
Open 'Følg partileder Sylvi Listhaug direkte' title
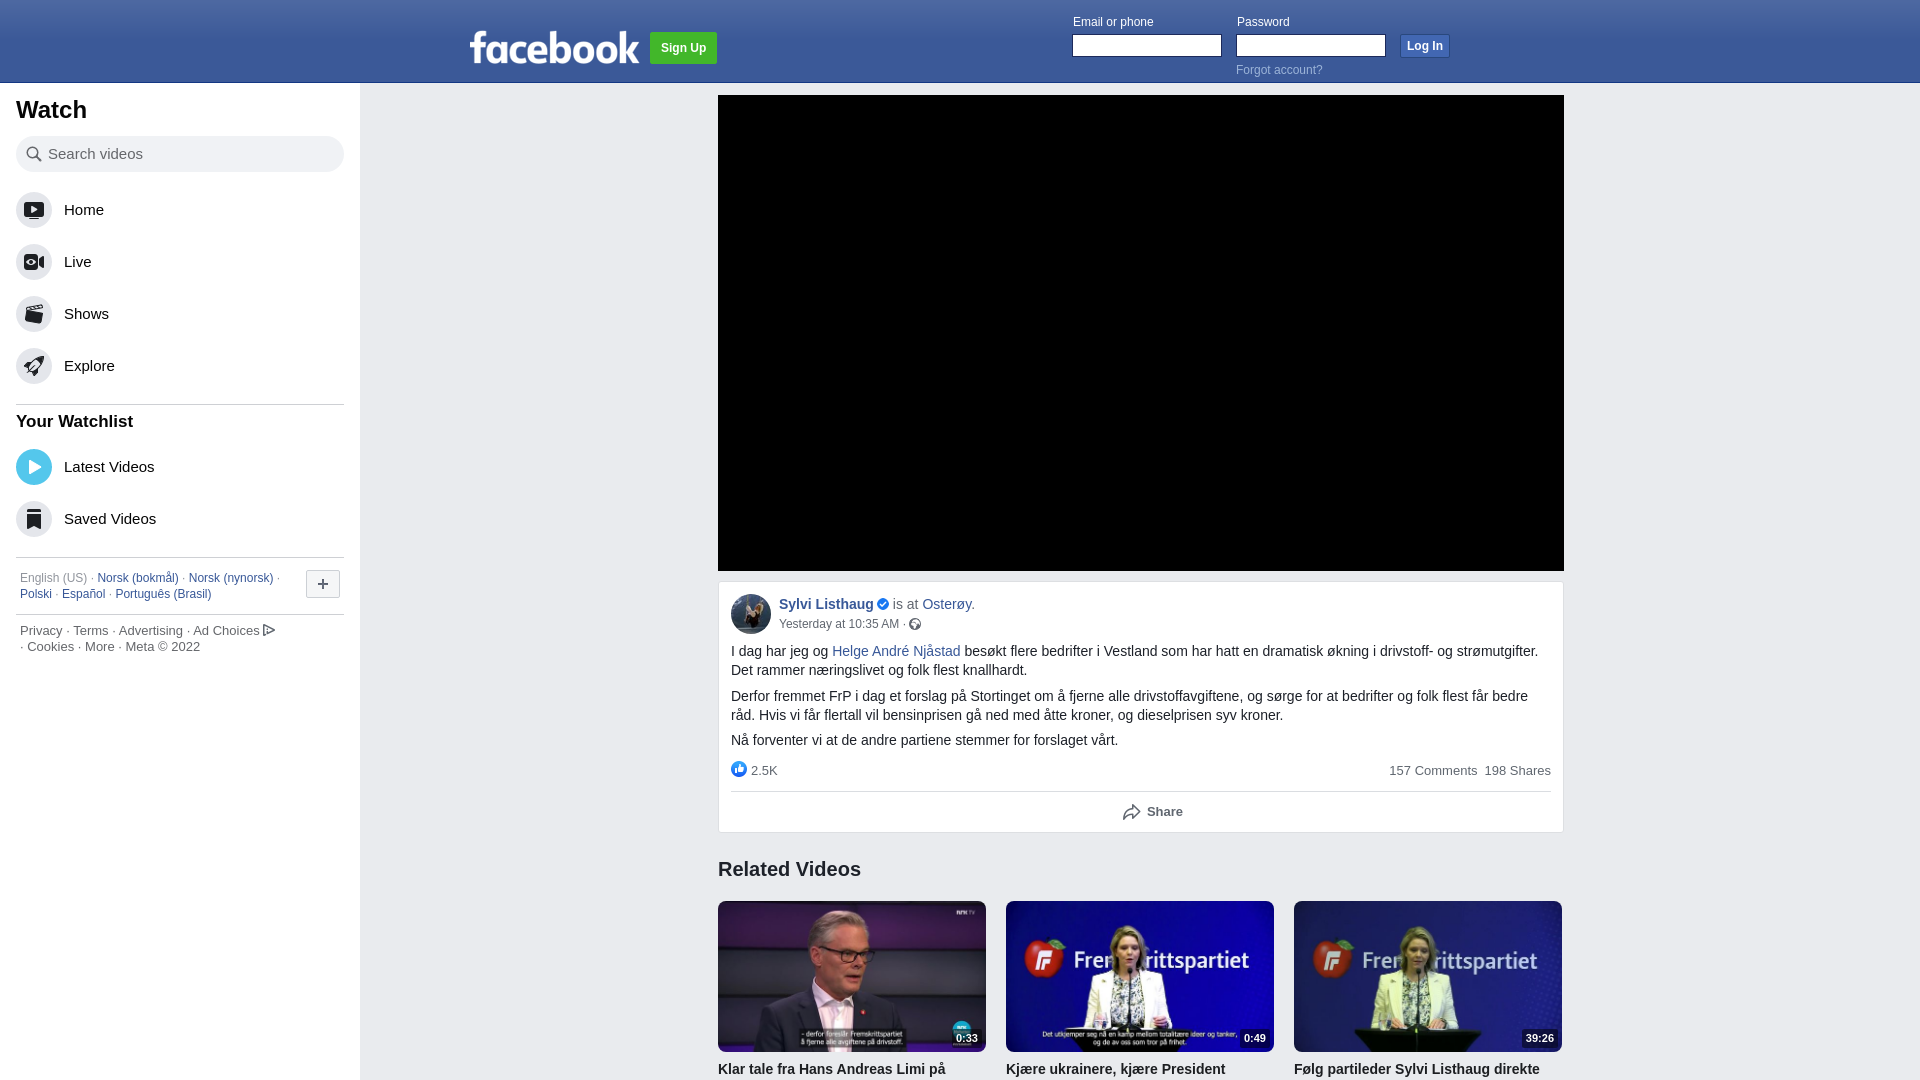[1417, 1069]
